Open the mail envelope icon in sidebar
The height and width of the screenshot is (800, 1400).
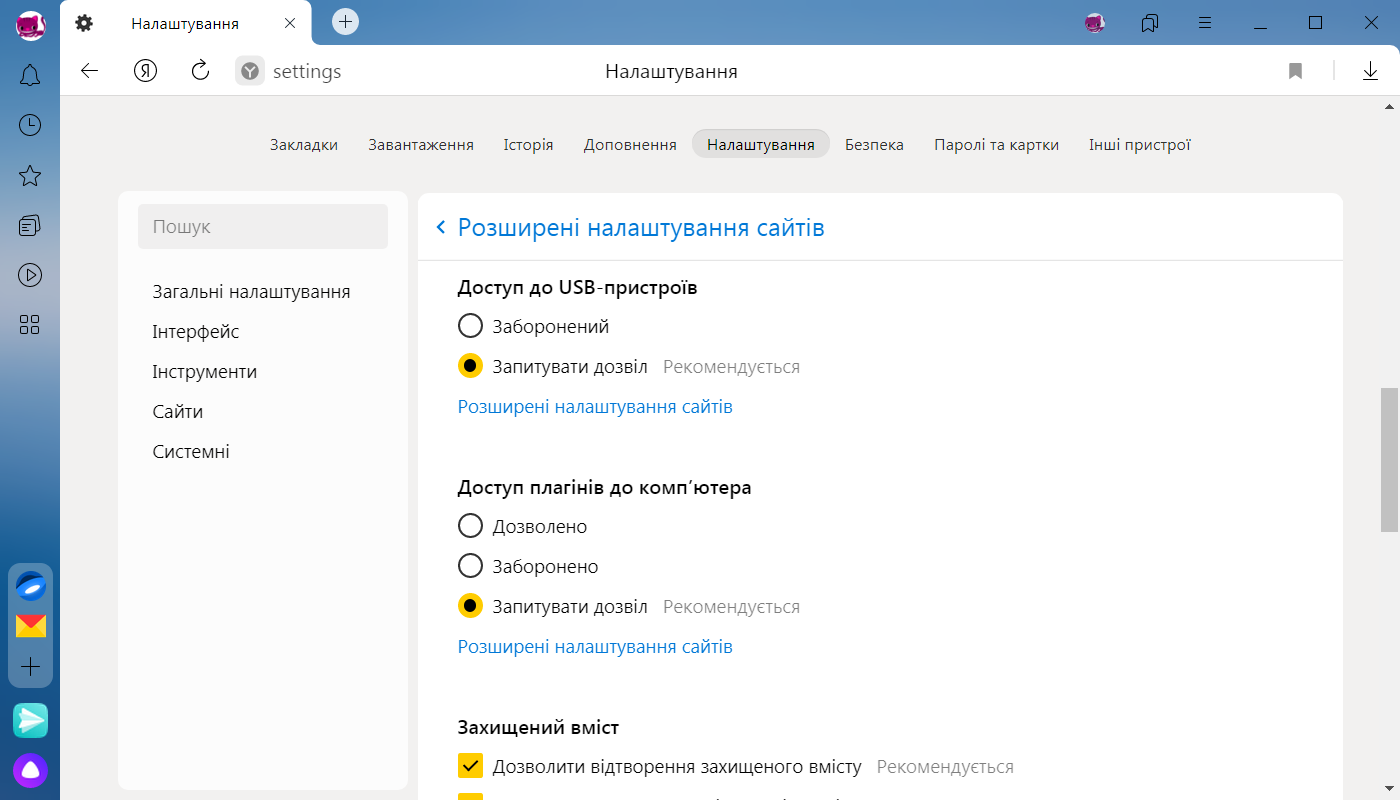coord(31,626)
